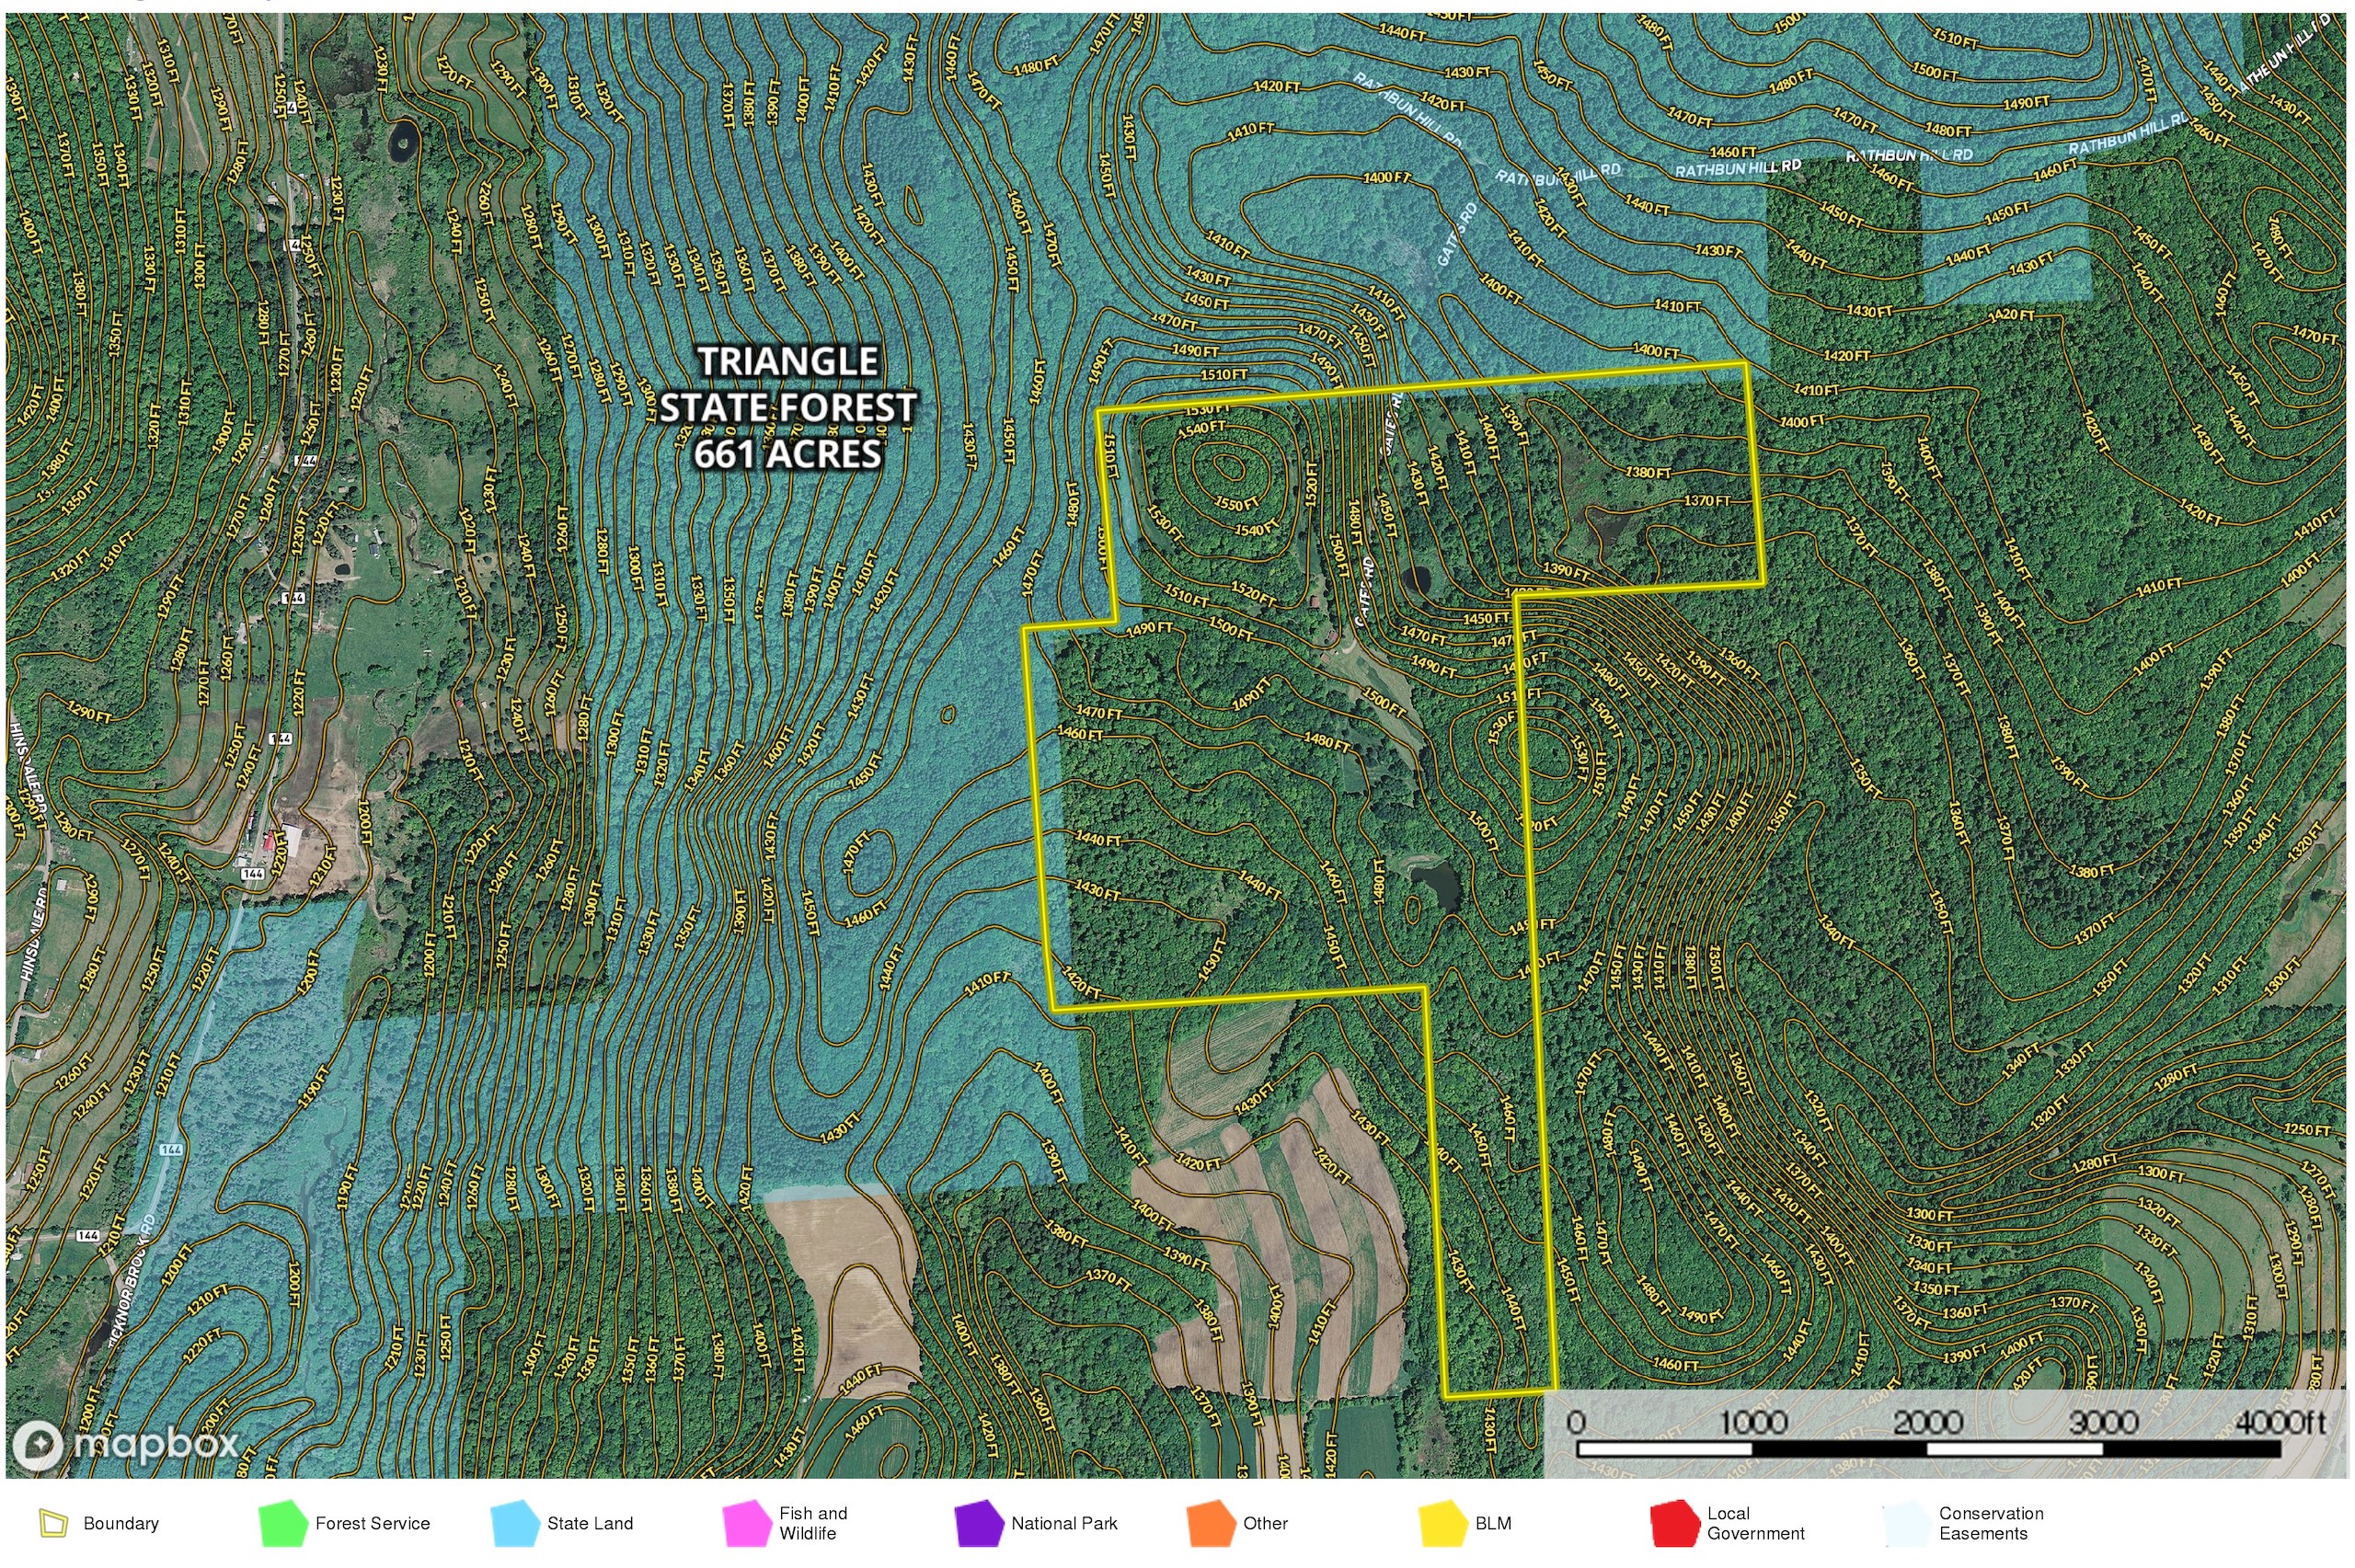Click the orange Other legend swatch

point(1211,1523)
